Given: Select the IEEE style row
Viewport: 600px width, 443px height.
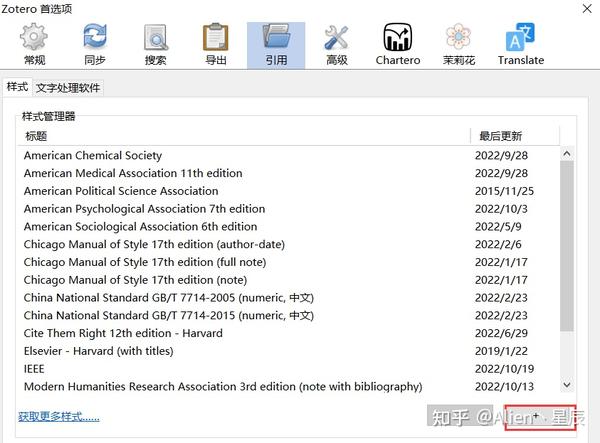Looking at the screenshot, I should pyautogui.click(x=288, y=369).
